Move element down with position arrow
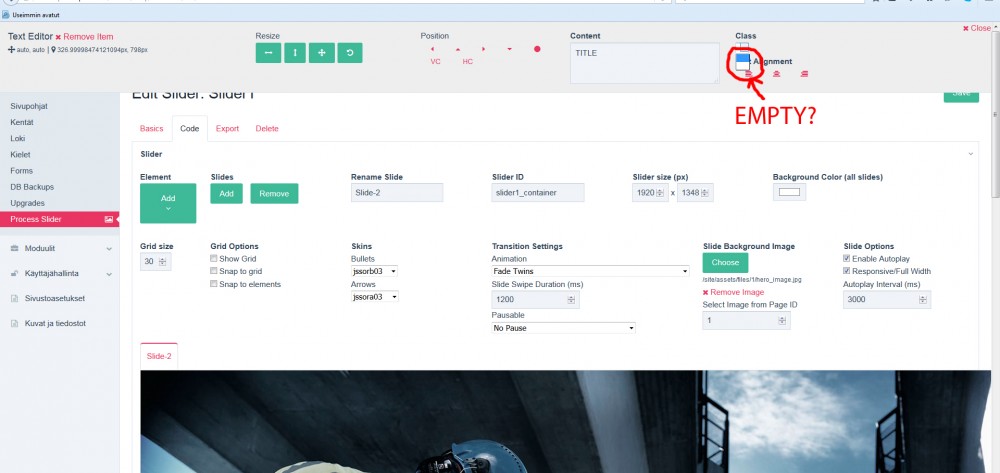This screenshot has height=473, width=1000. [510, 49]
